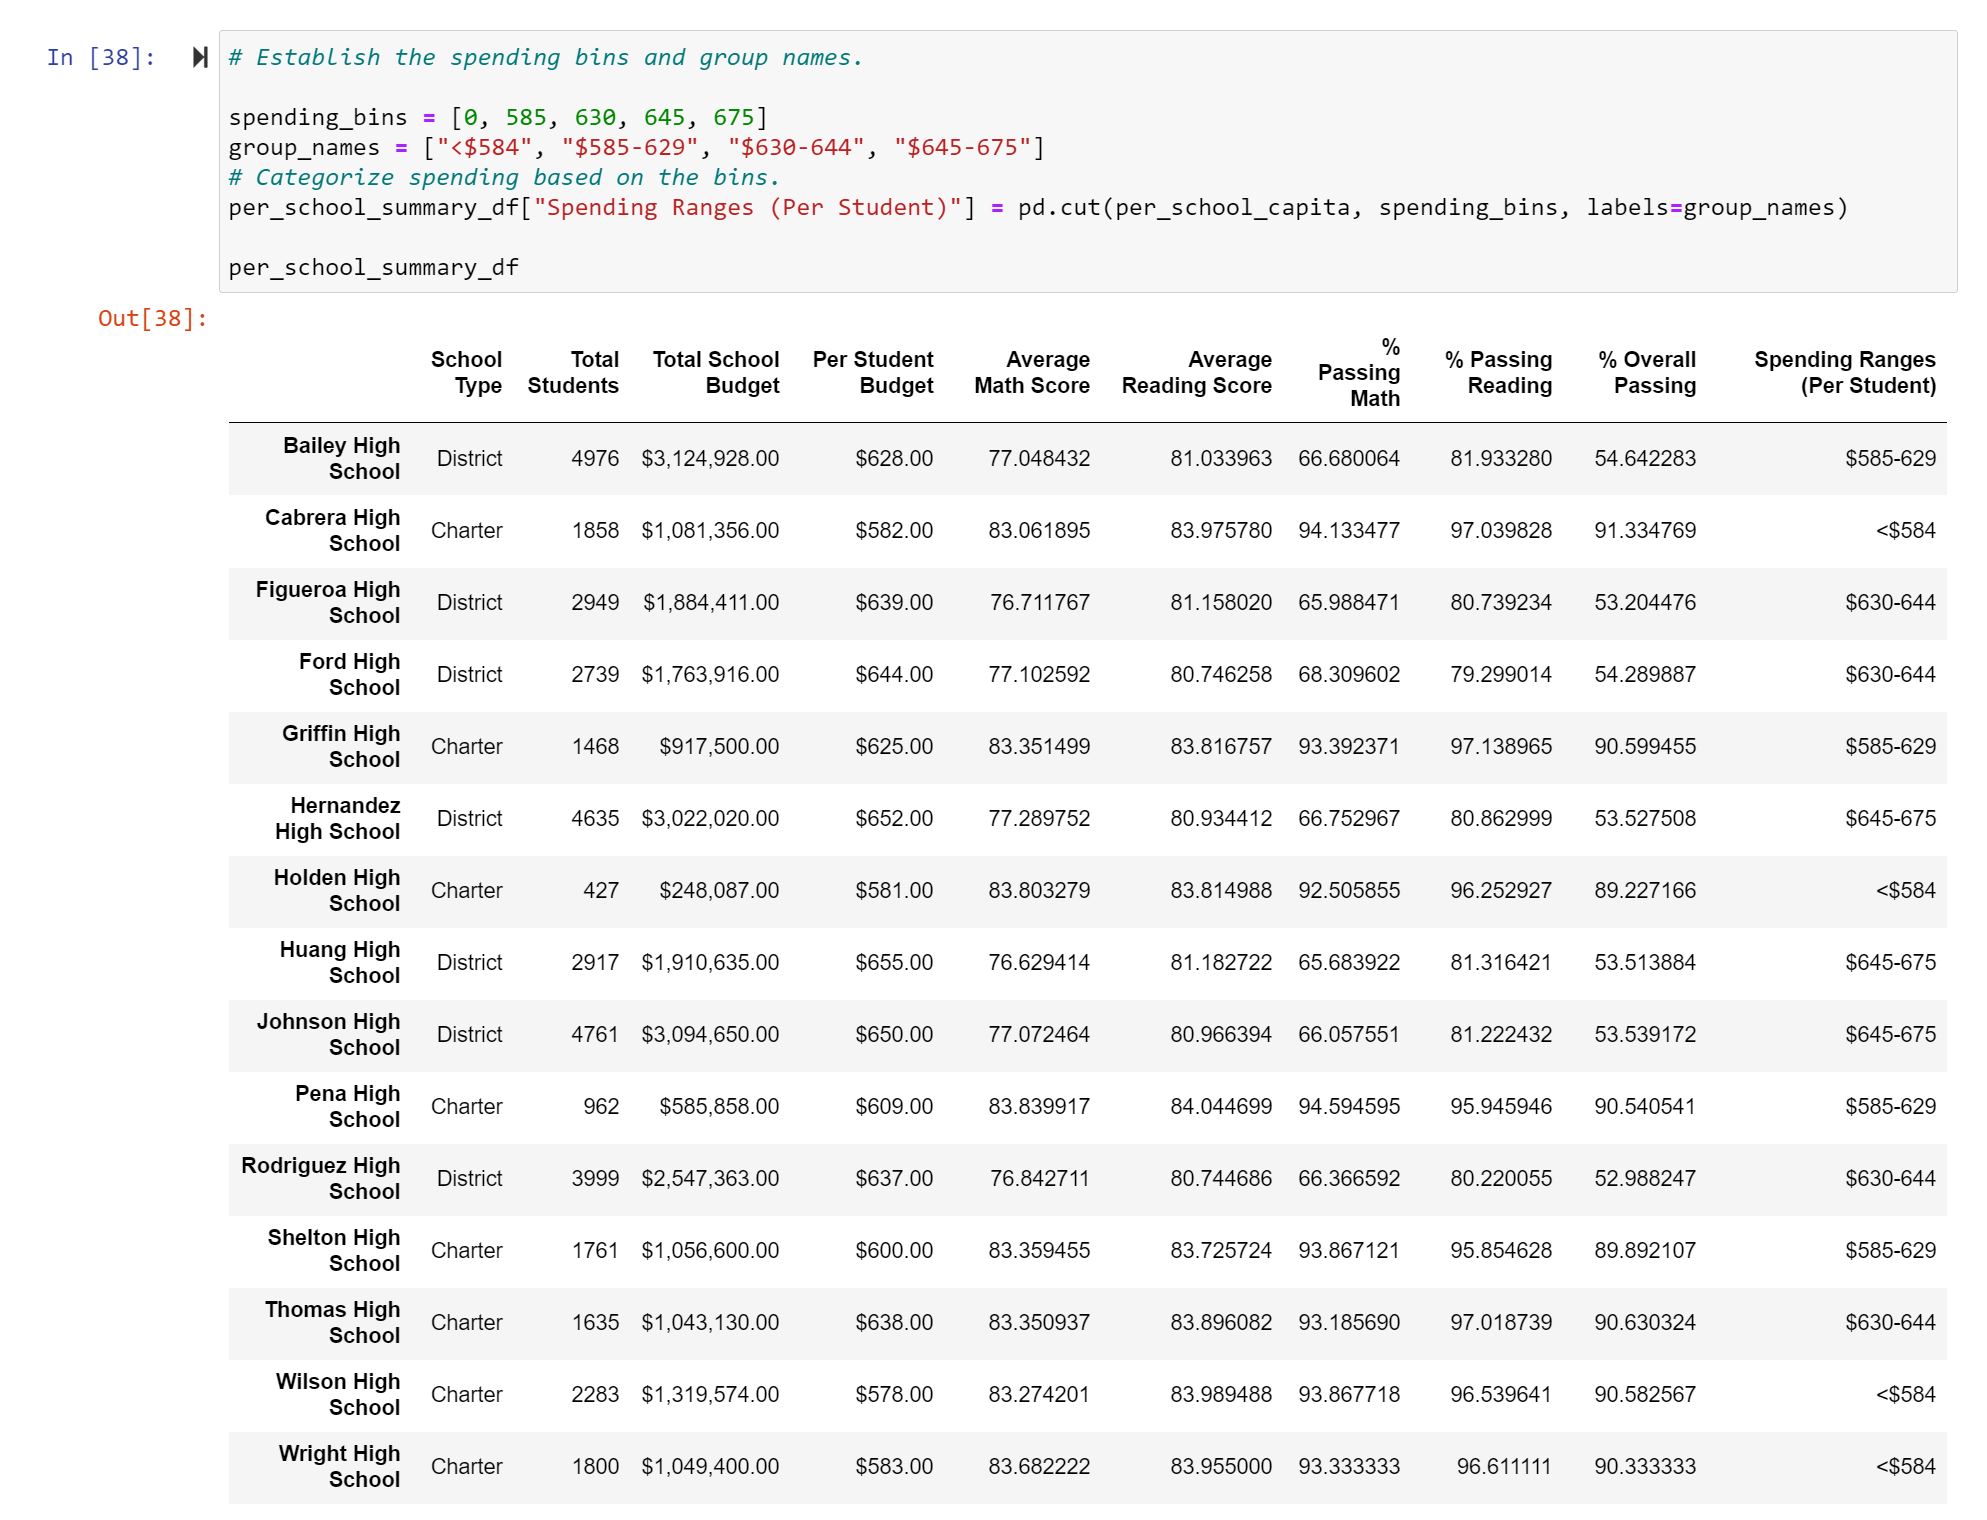Screen dimensions: 1987x1520
Task: Click the Out[38] output prompt
Action: tap(152, 318)
